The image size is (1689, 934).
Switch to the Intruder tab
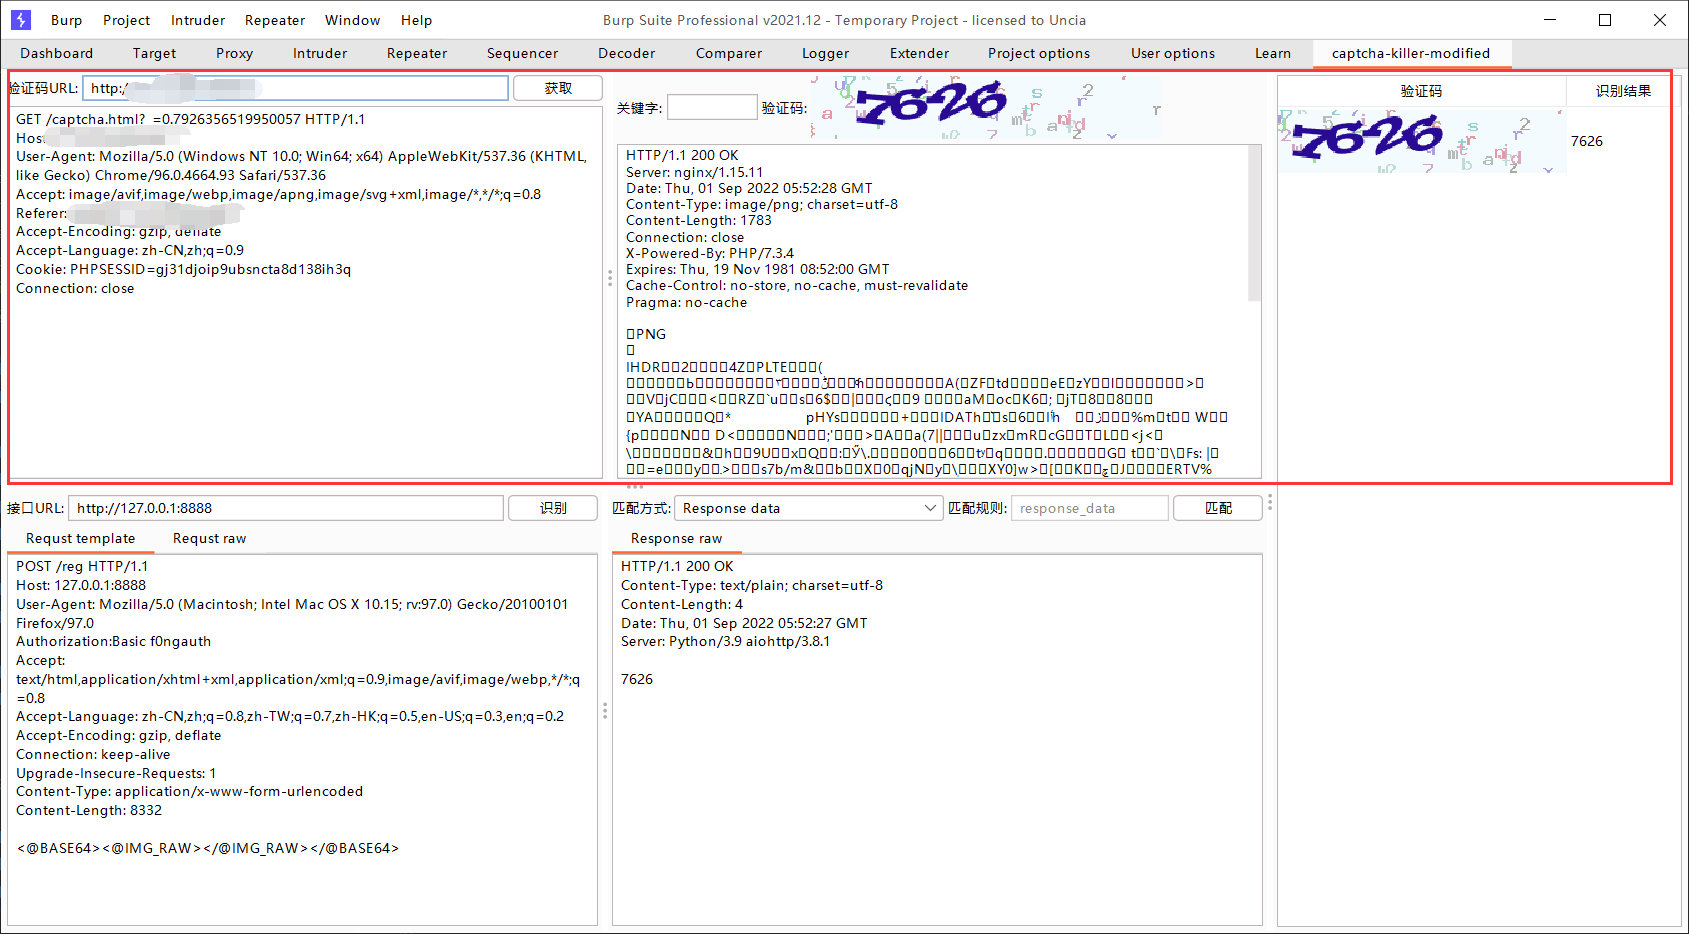pyautogui.click(x=320, y=53)
